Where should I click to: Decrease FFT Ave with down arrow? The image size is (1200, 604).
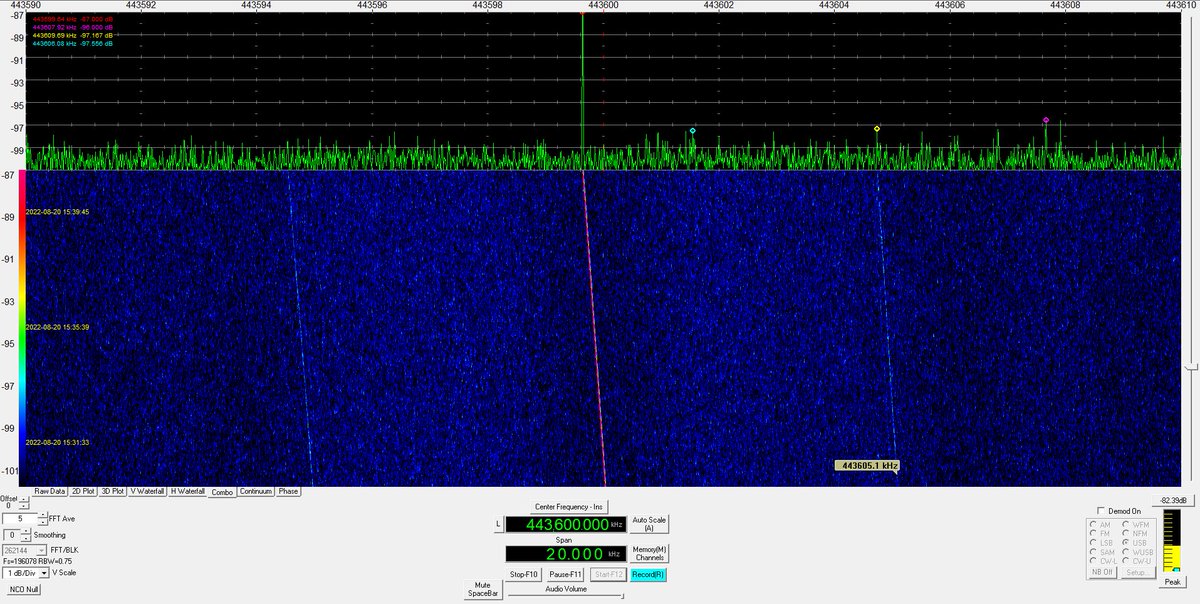(x=43, y=522)
